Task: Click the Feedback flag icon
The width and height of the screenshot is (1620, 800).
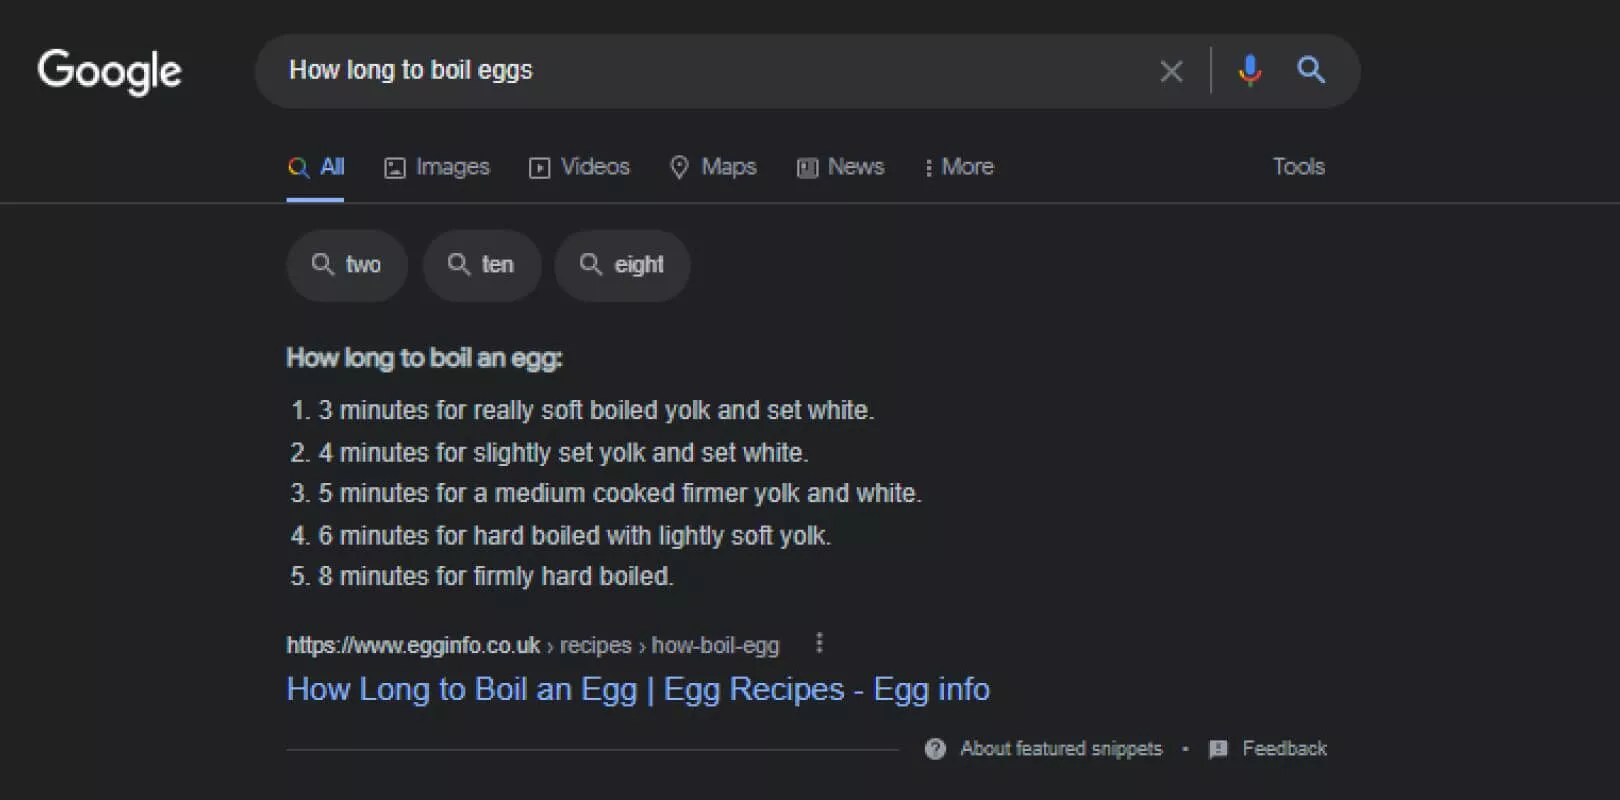Action: click(1218, 749)
